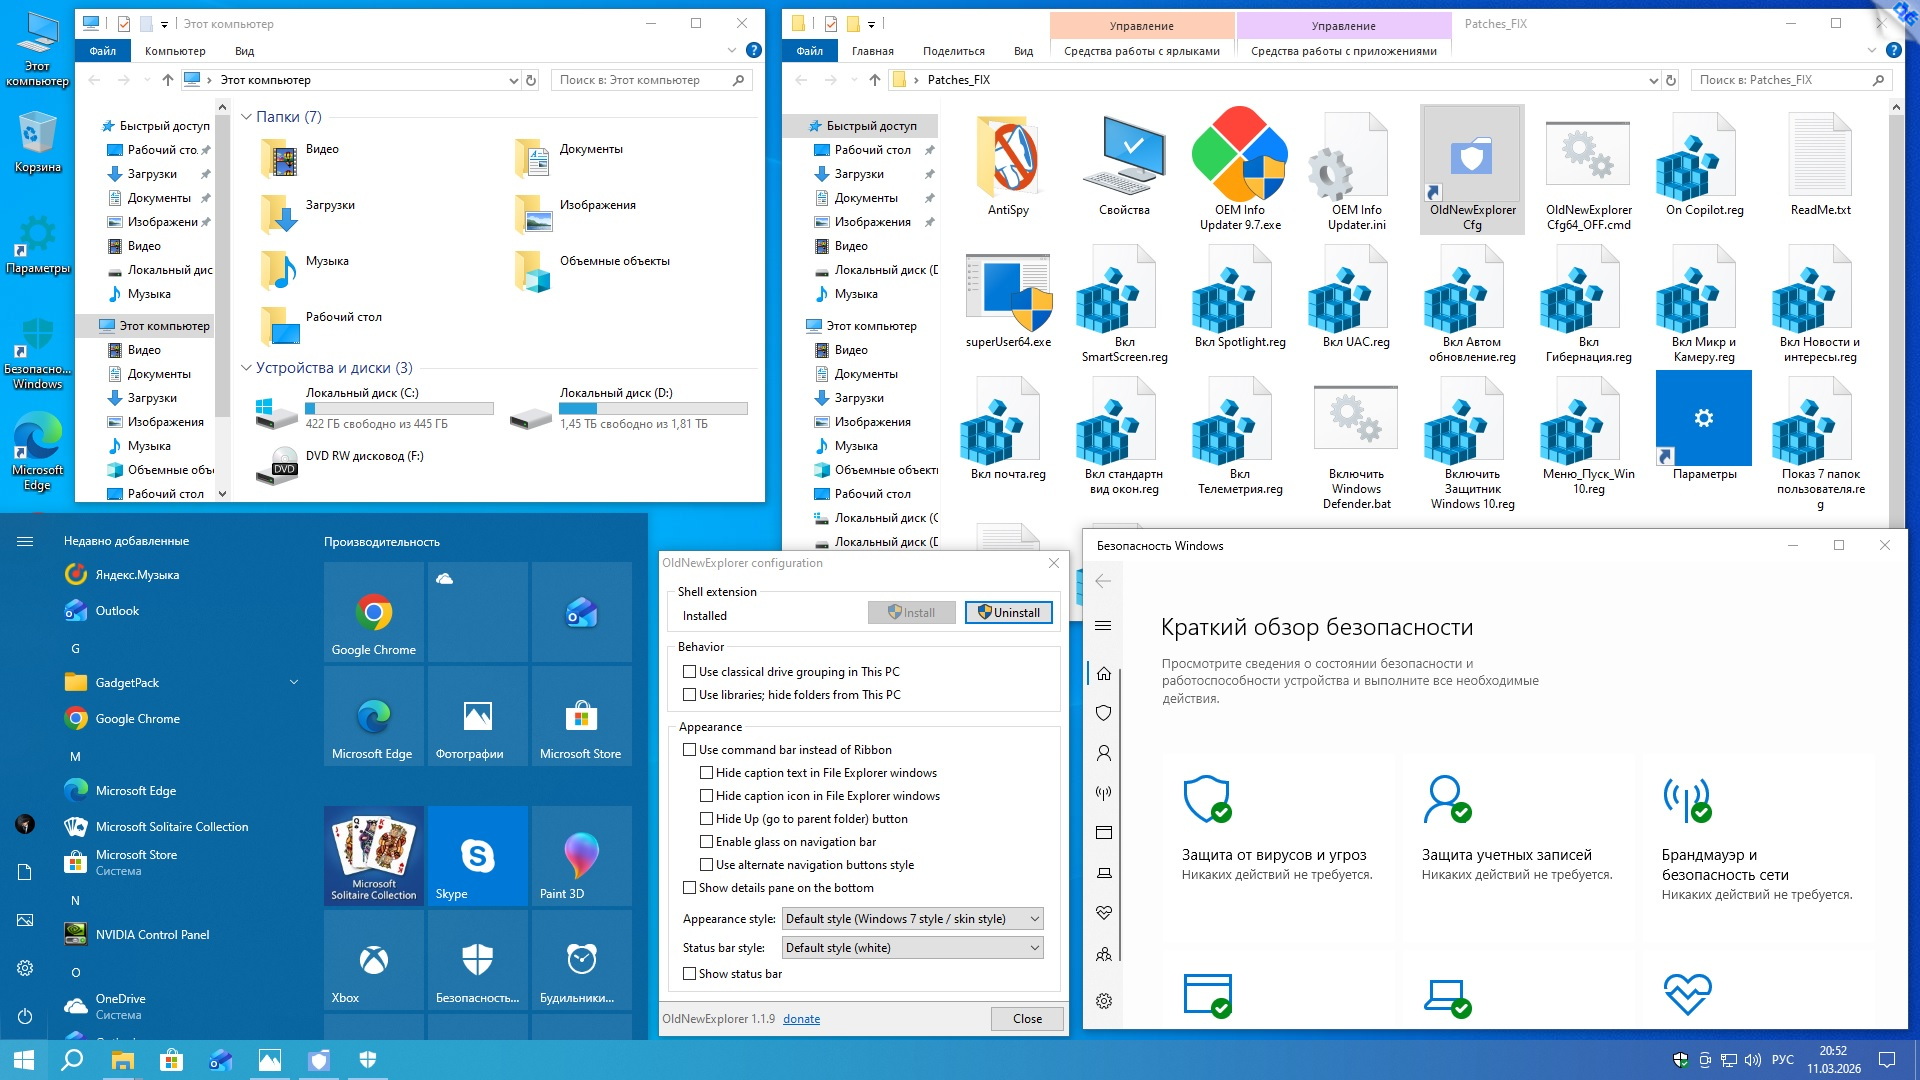The width and height of the screenshot is (1920, 1080).
Task: Open the Компьютер ribbon tab
Action: pos(175,51)
